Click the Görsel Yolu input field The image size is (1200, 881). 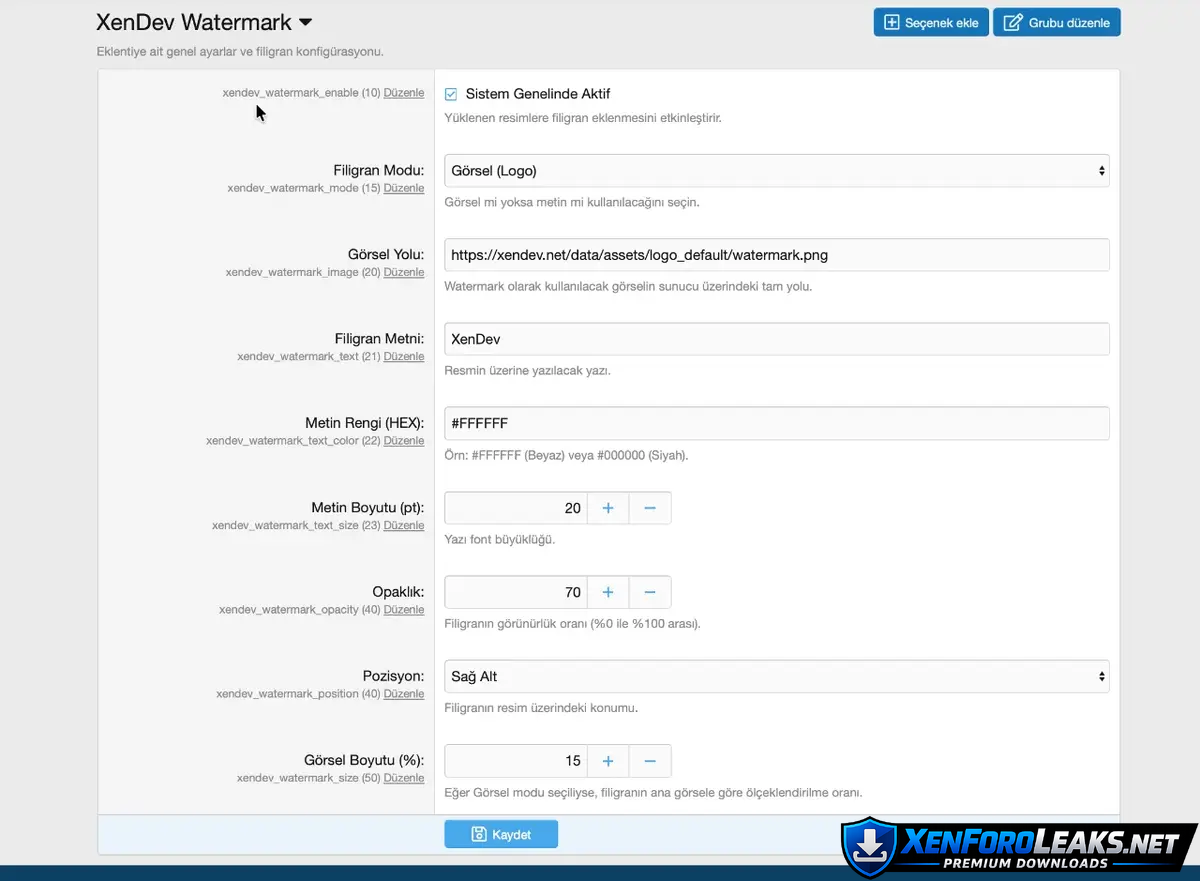click(x=776, y=255)
